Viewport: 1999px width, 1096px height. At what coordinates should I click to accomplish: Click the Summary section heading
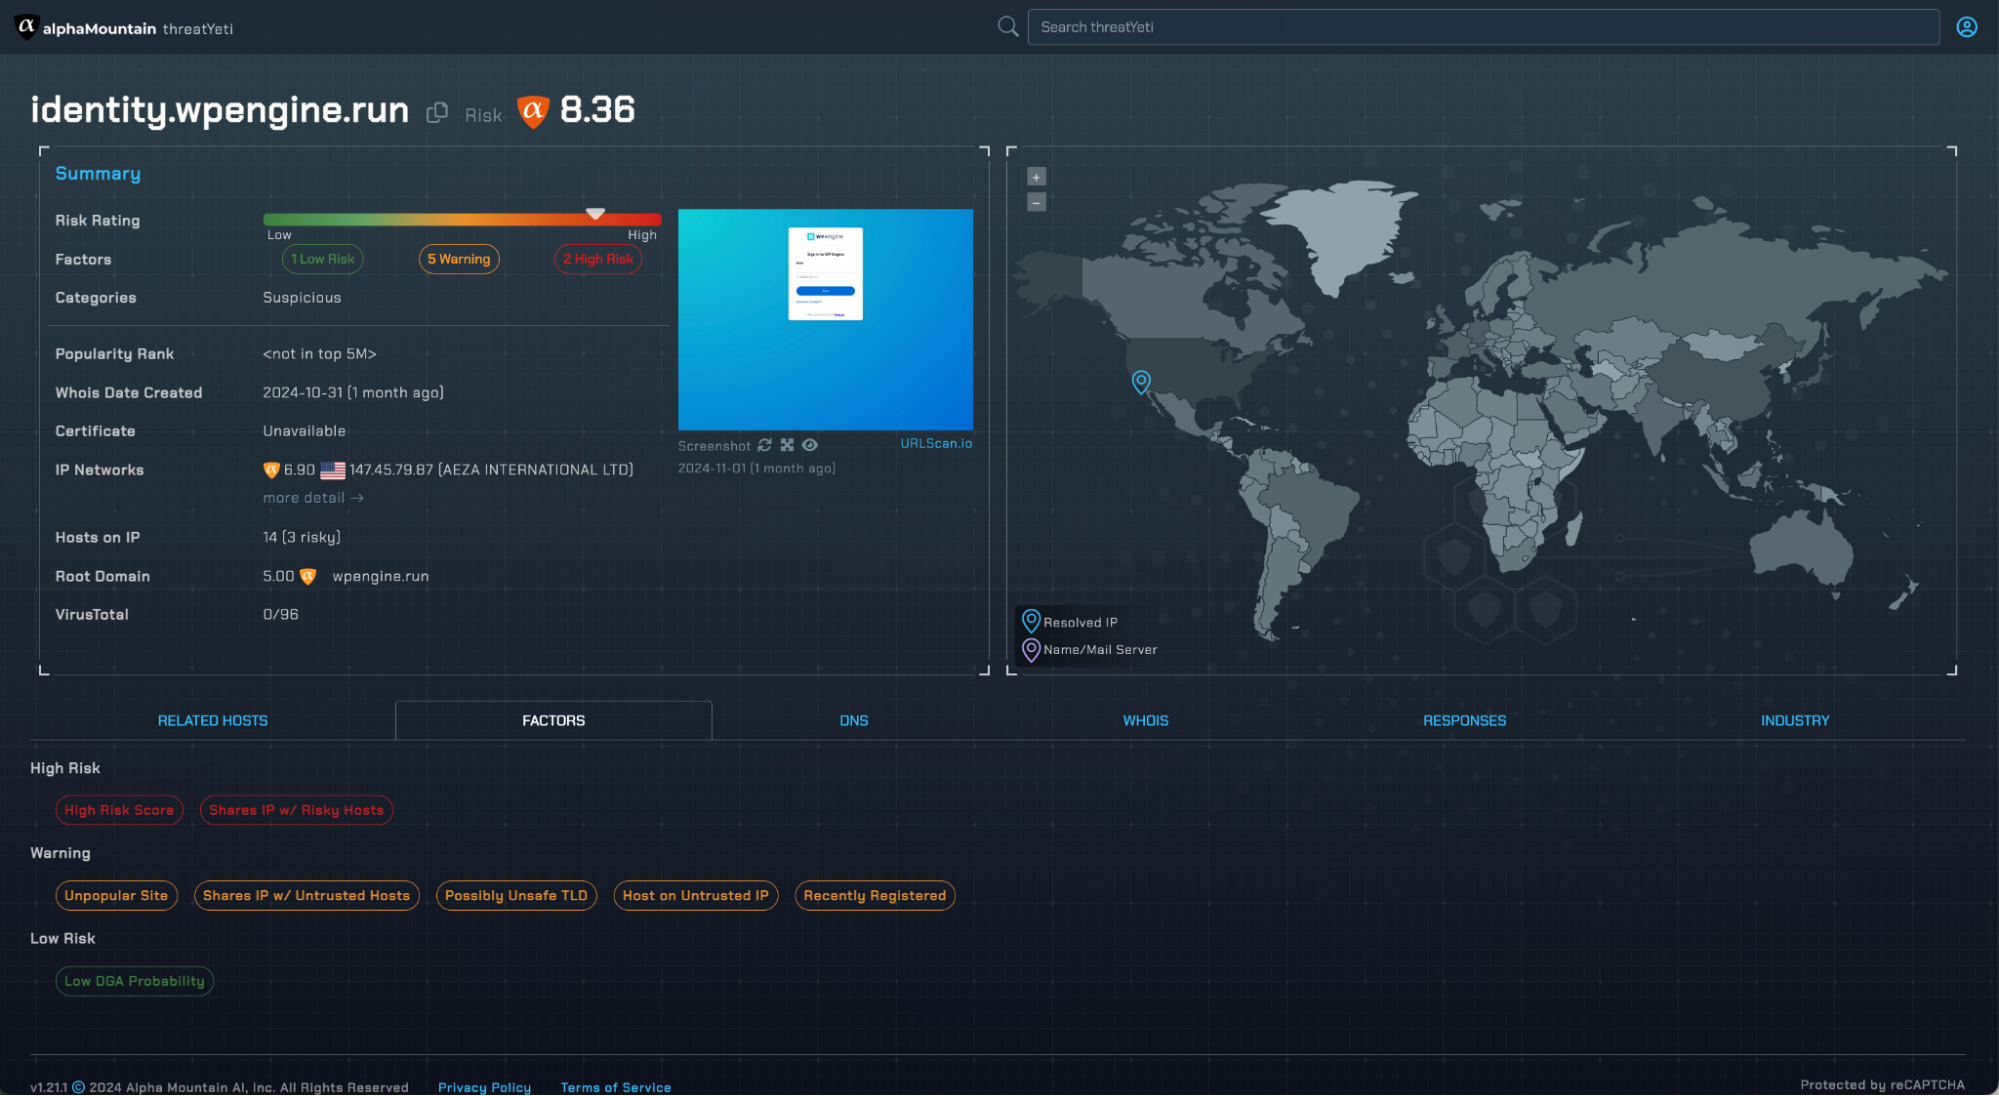pyautogui.click(x=97, y=174)
